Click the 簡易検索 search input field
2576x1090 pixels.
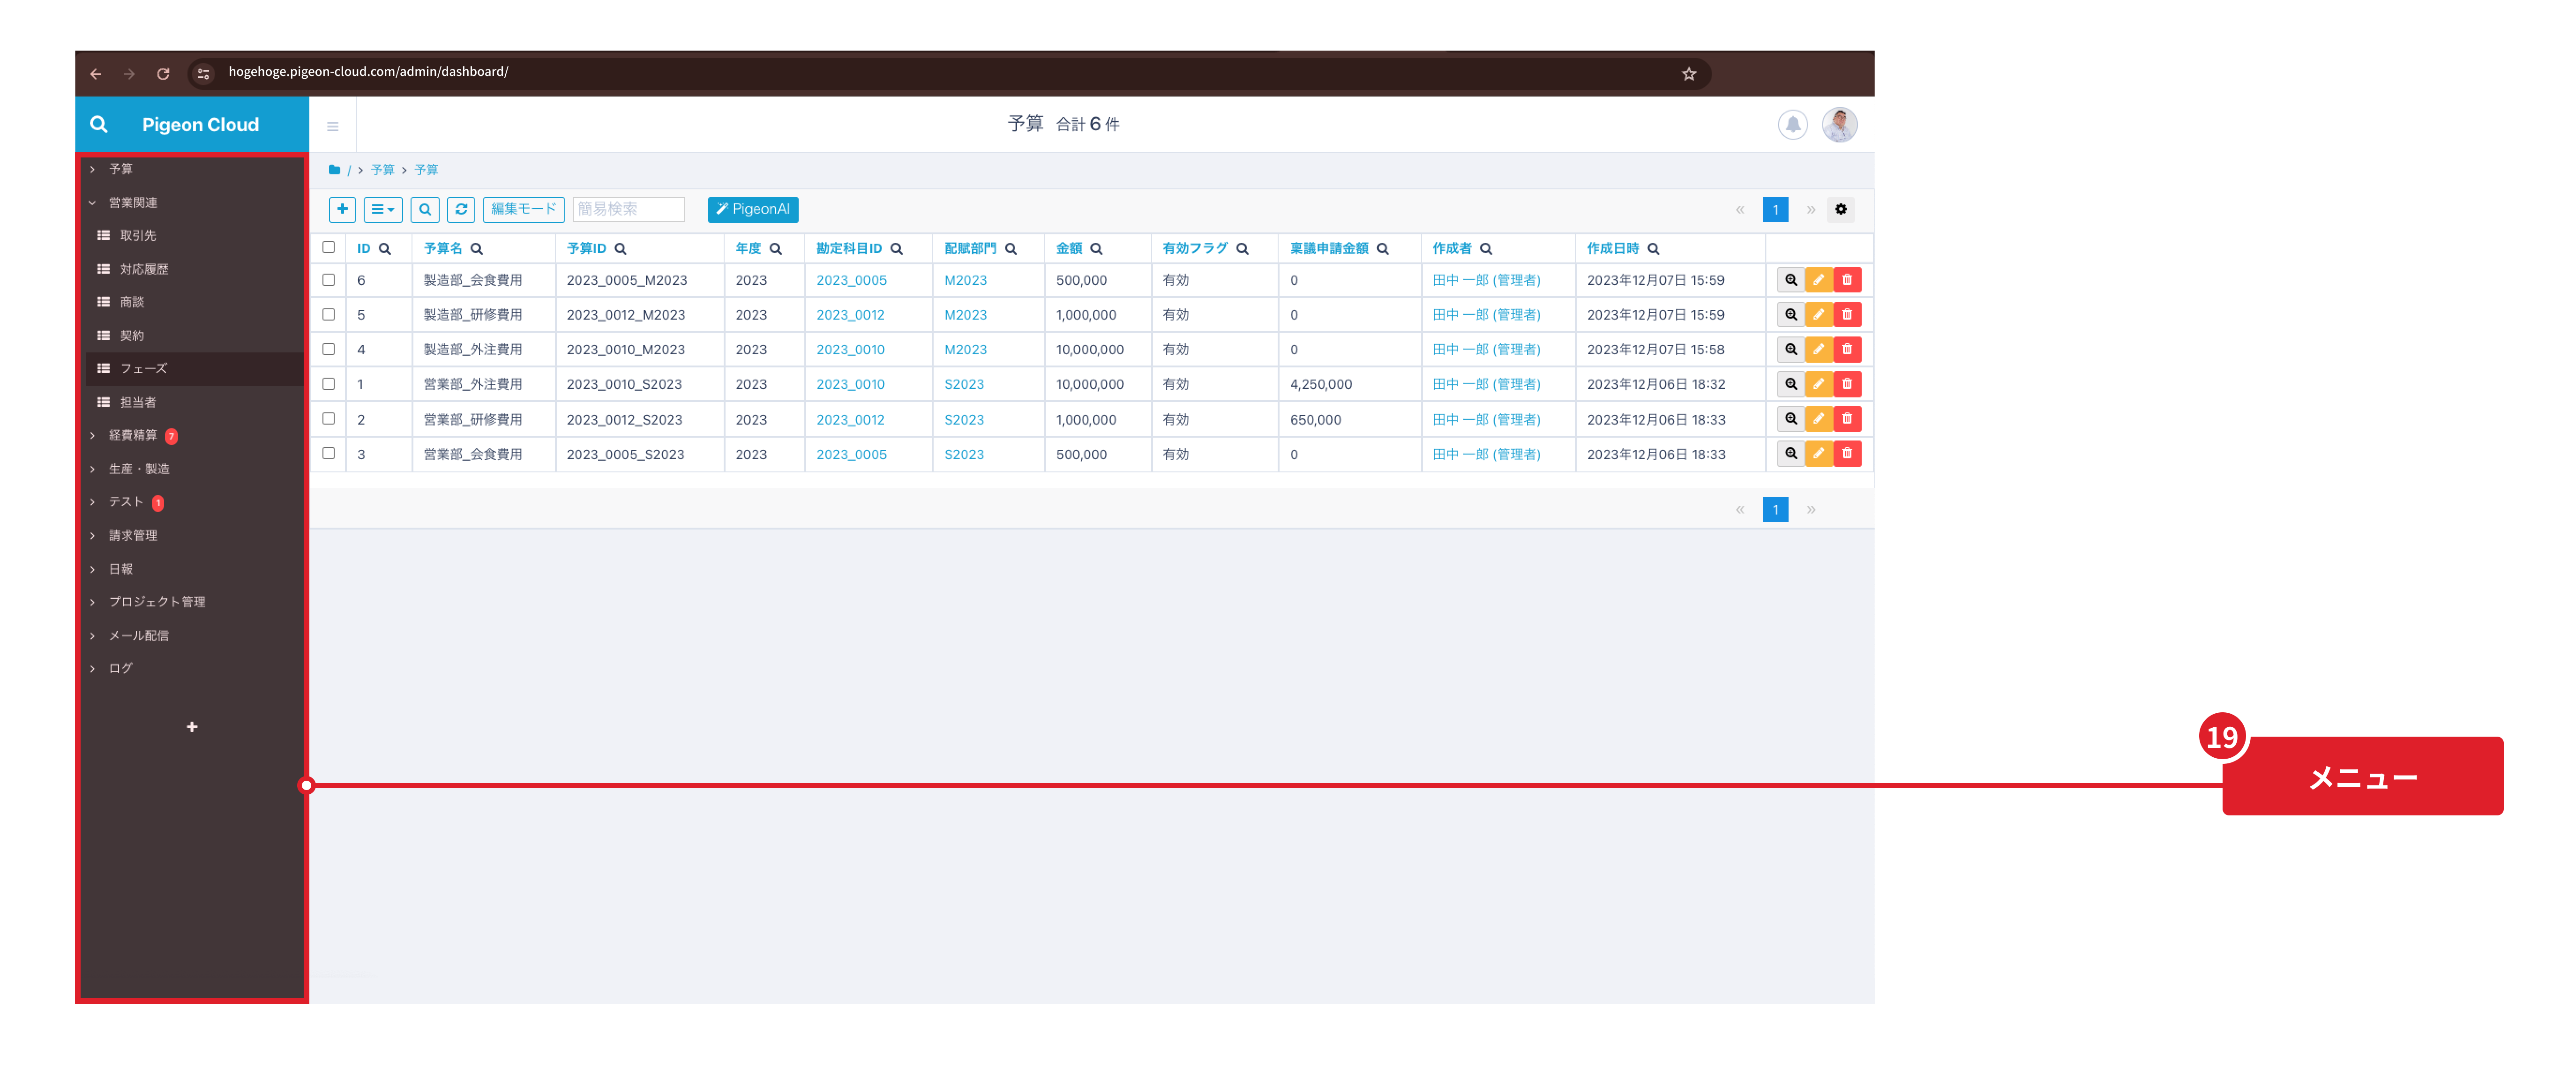coord(628,209)
